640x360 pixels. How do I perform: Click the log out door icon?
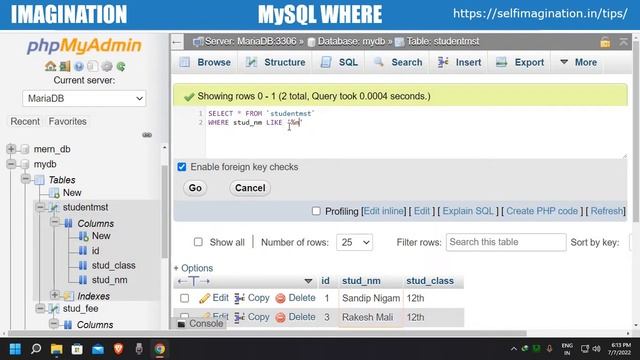click(65, 66)
